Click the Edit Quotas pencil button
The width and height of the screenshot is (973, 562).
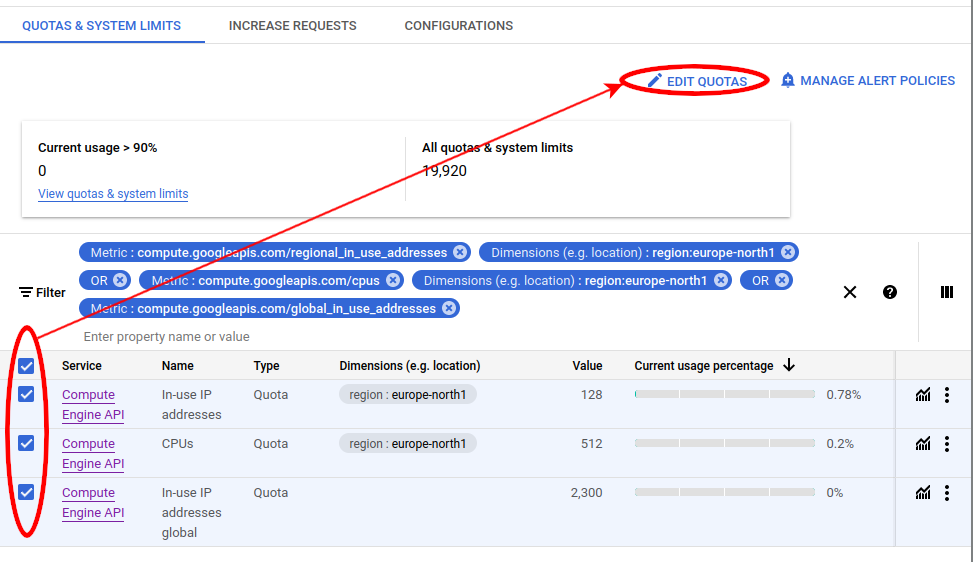[x=697, y=81]
